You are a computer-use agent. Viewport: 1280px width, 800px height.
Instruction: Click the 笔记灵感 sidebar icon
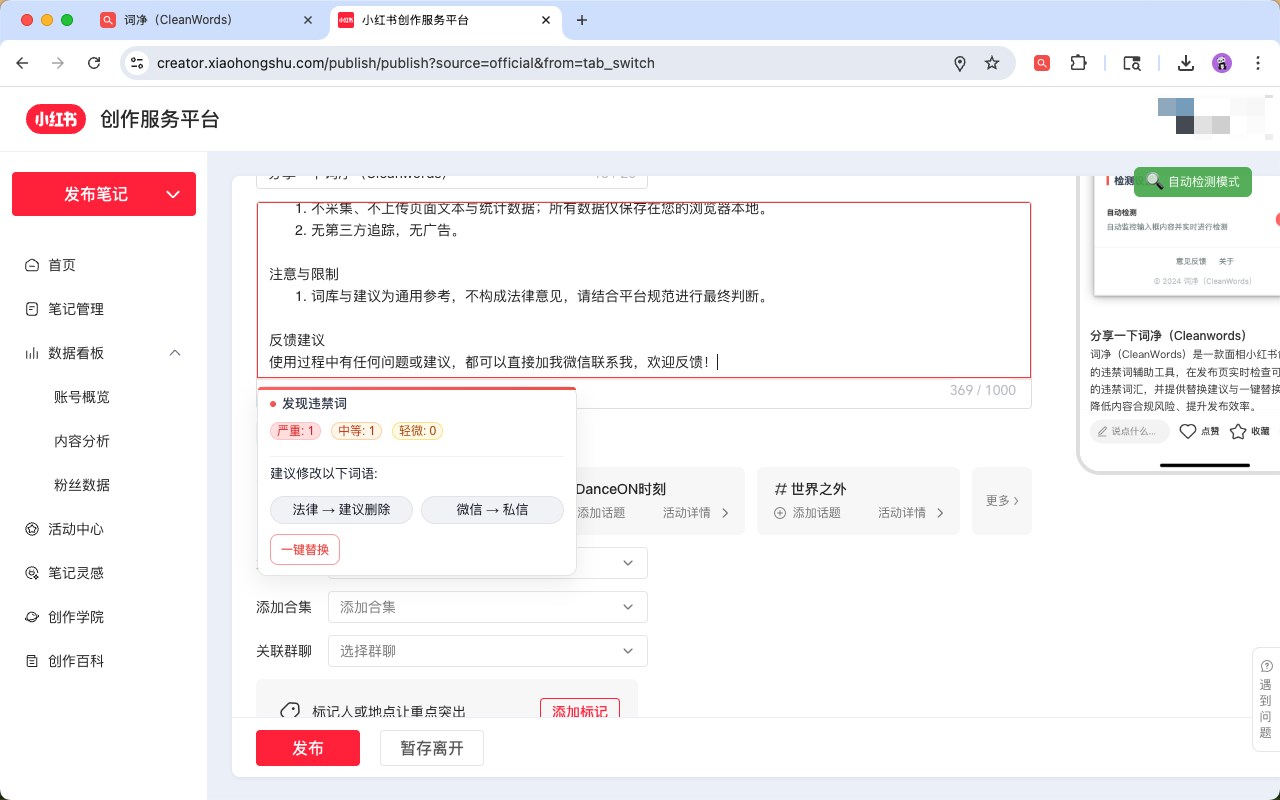(32, 573)
